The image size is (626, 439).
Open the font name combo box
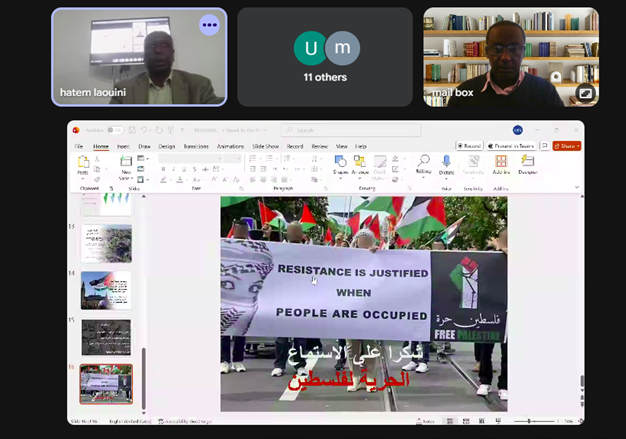pyautogui.click(x=187, y=158)
